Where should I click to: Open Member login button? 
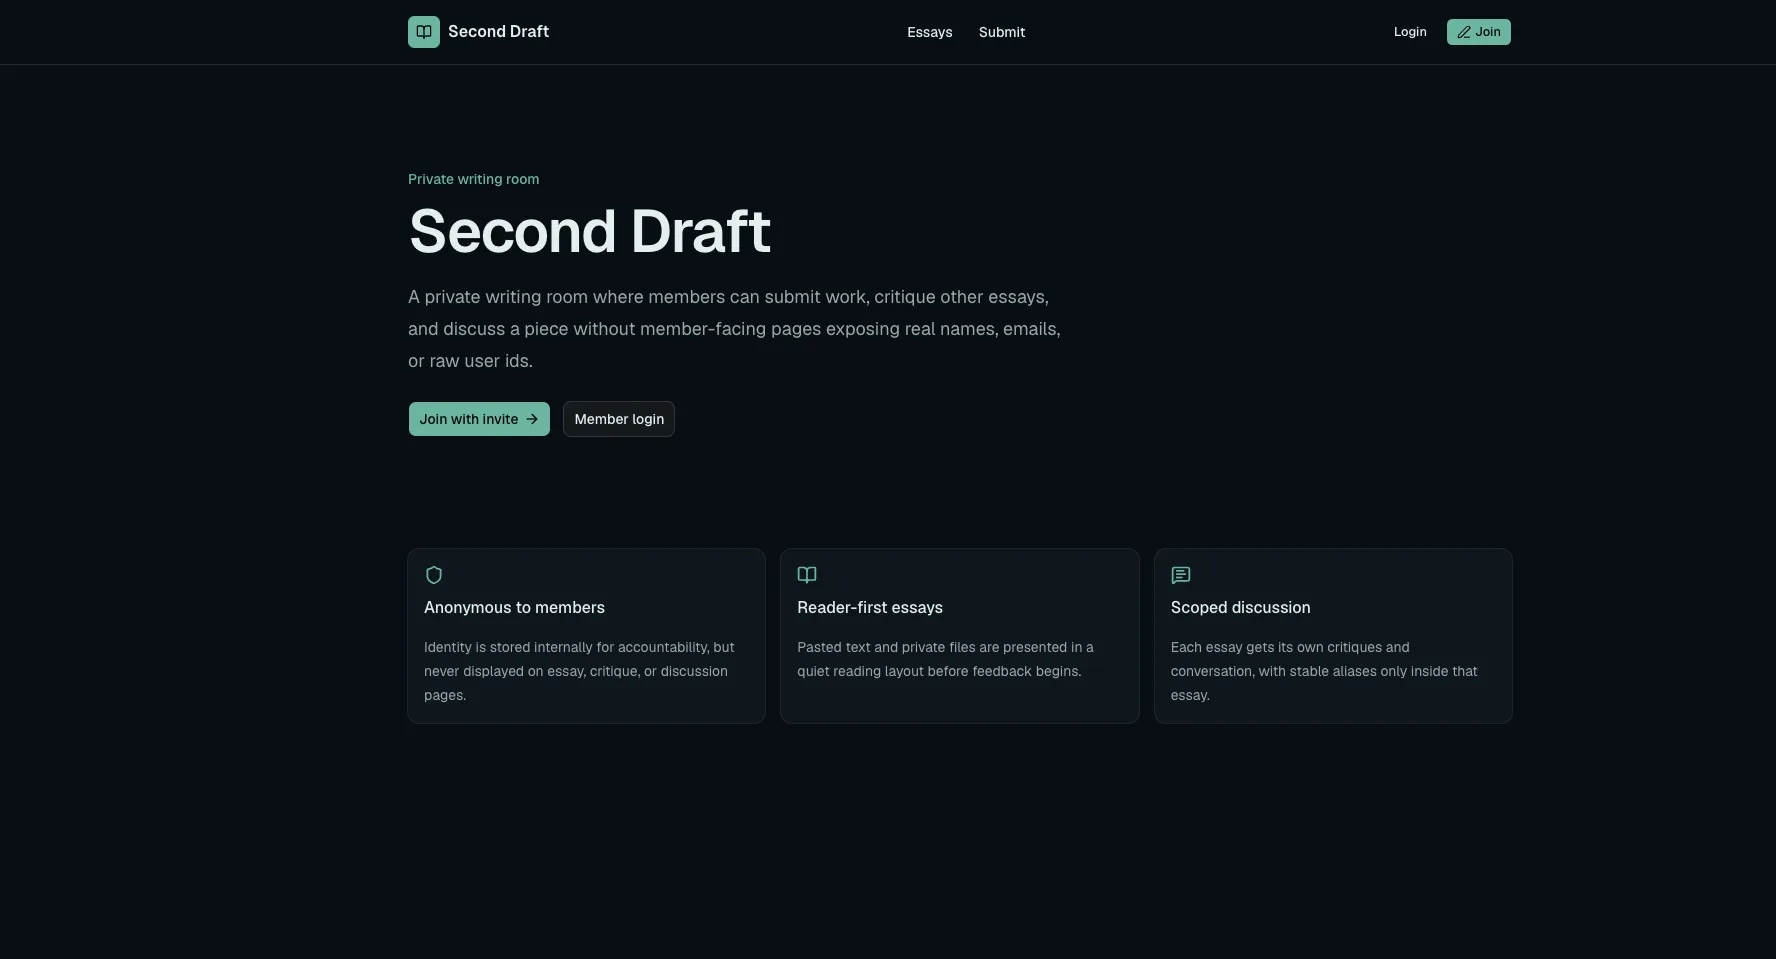619,419
